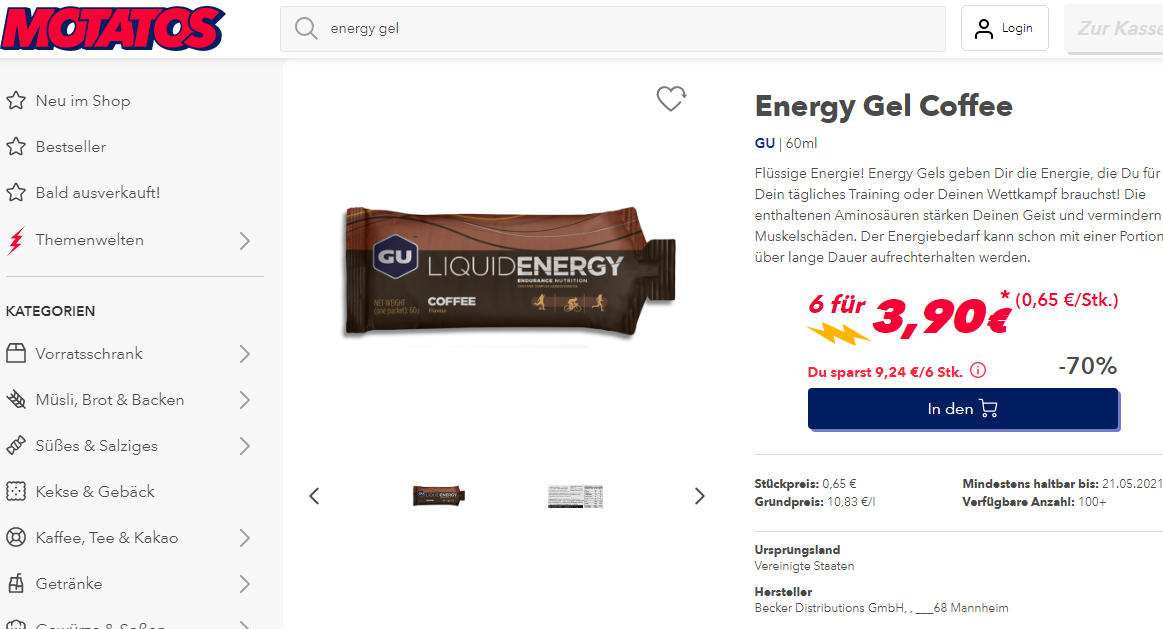Open Kekse & Gebäck category
This screenshot has height=629, width=1163.
[80, 492]
